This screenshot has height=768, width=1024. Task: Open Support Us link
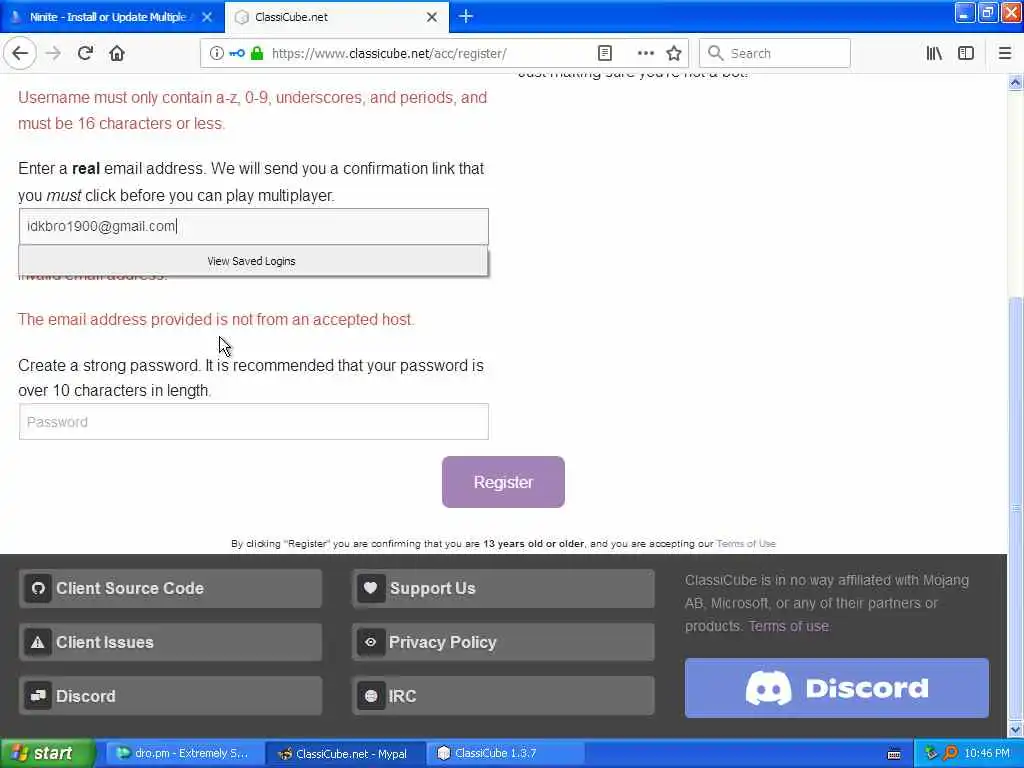pyautogui.click(x=503, y=588)
